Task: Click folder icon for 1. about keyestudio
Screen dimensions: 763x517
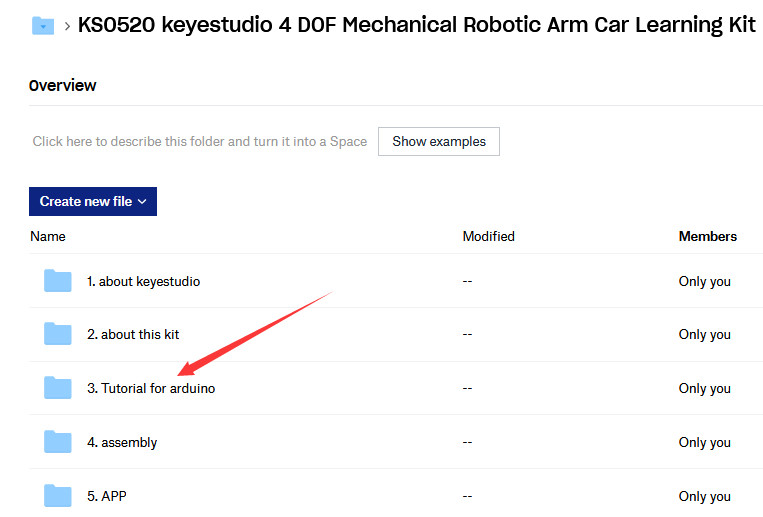Action: 58,281
